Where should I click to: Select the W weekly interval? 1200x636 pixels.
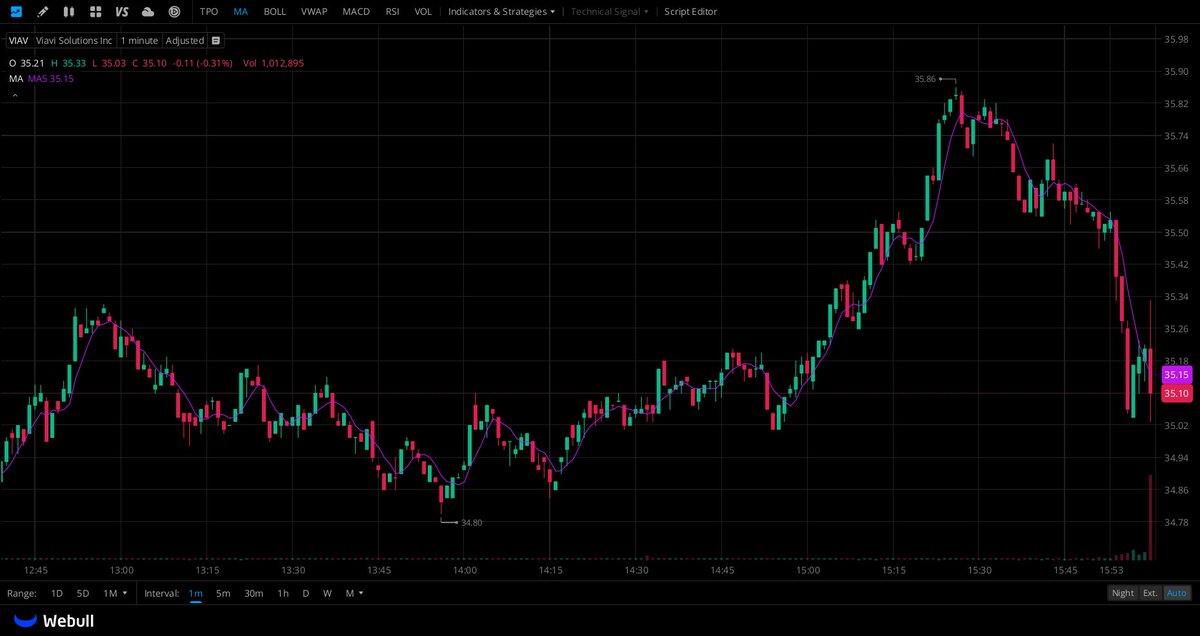click(x=327, y=593)
